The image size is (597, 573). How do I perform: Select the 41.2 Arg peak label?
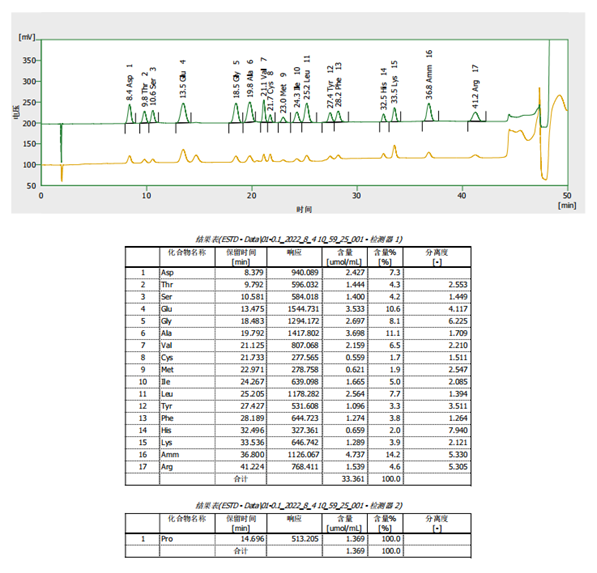475,87
